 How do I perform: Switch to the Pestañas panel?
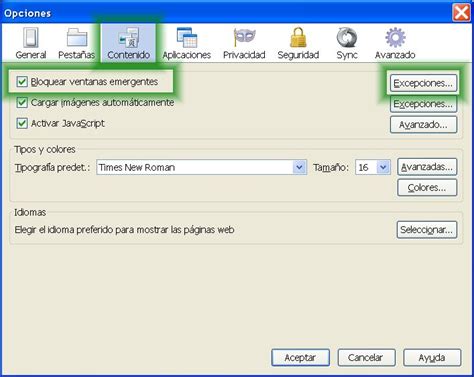click(x=76, y=44)
